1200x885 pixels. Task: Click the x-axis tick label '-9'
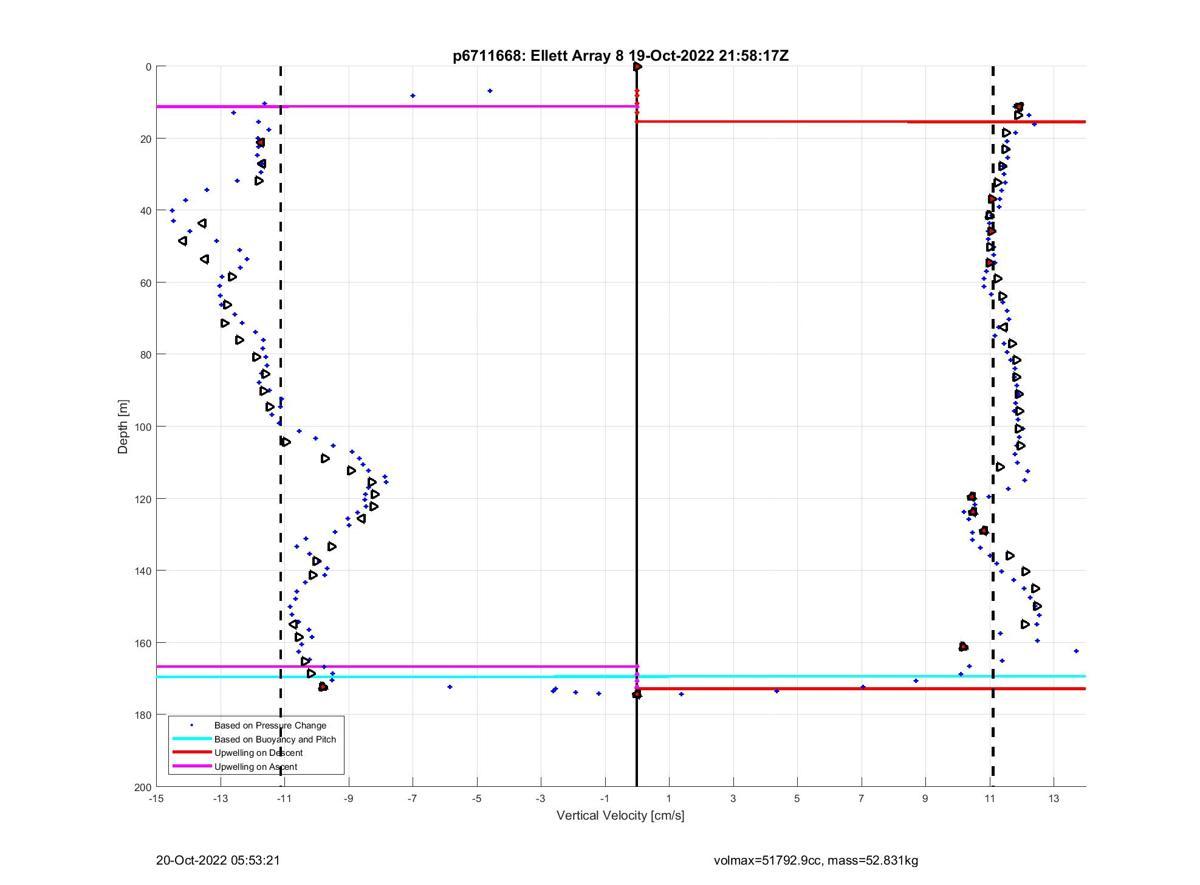pos(348,798)
